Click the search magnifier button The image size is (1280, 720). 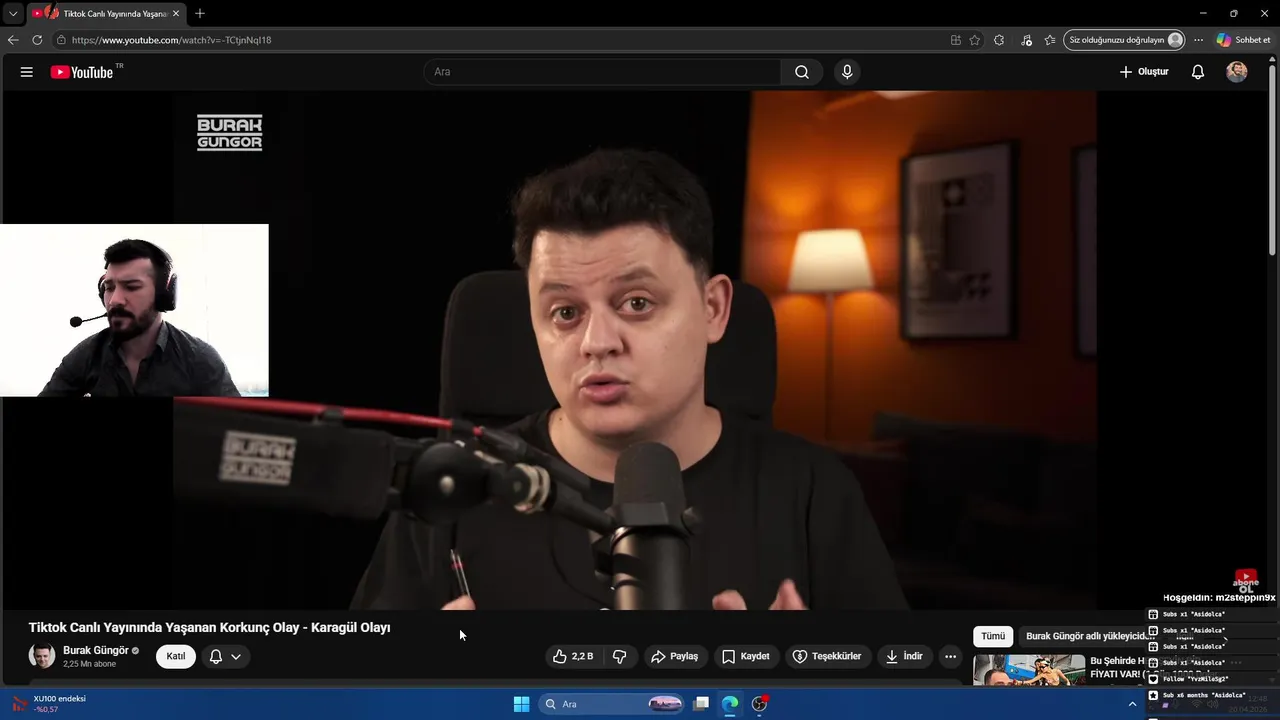(x=802, y=72)
